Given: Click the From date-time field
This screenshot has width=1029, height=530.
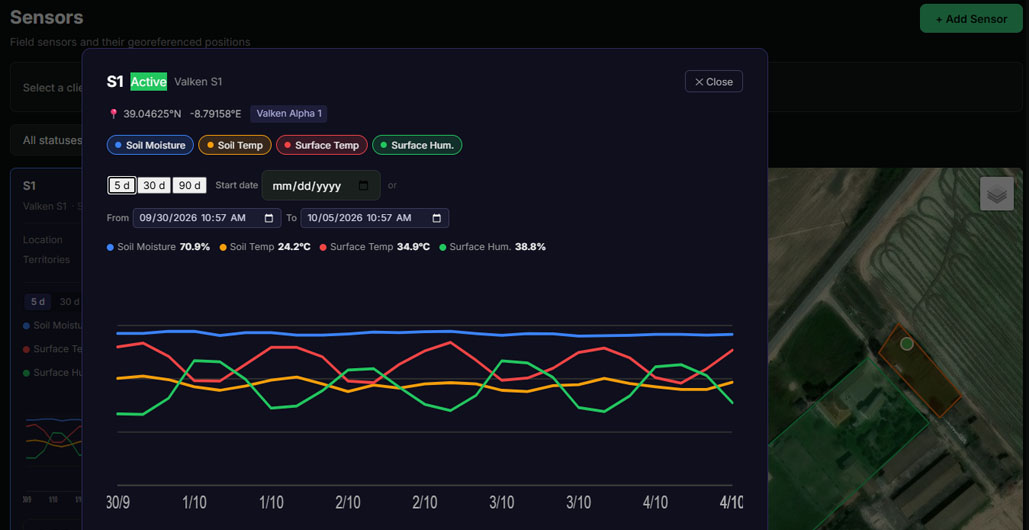Looking at the screenshot, I should (x=207, y=218).
